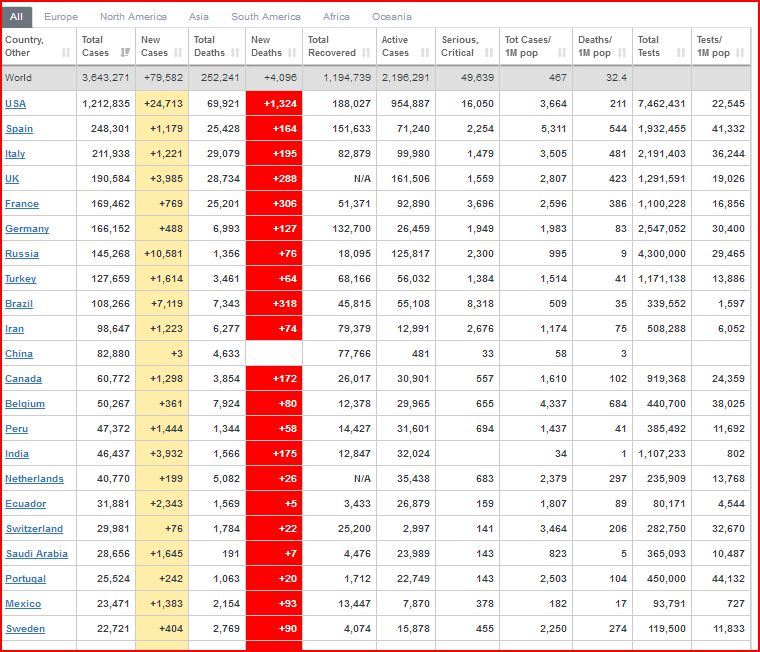Open the Peru link
The height and width of the screenshot is (652, 760).
[x=16, y=429]
